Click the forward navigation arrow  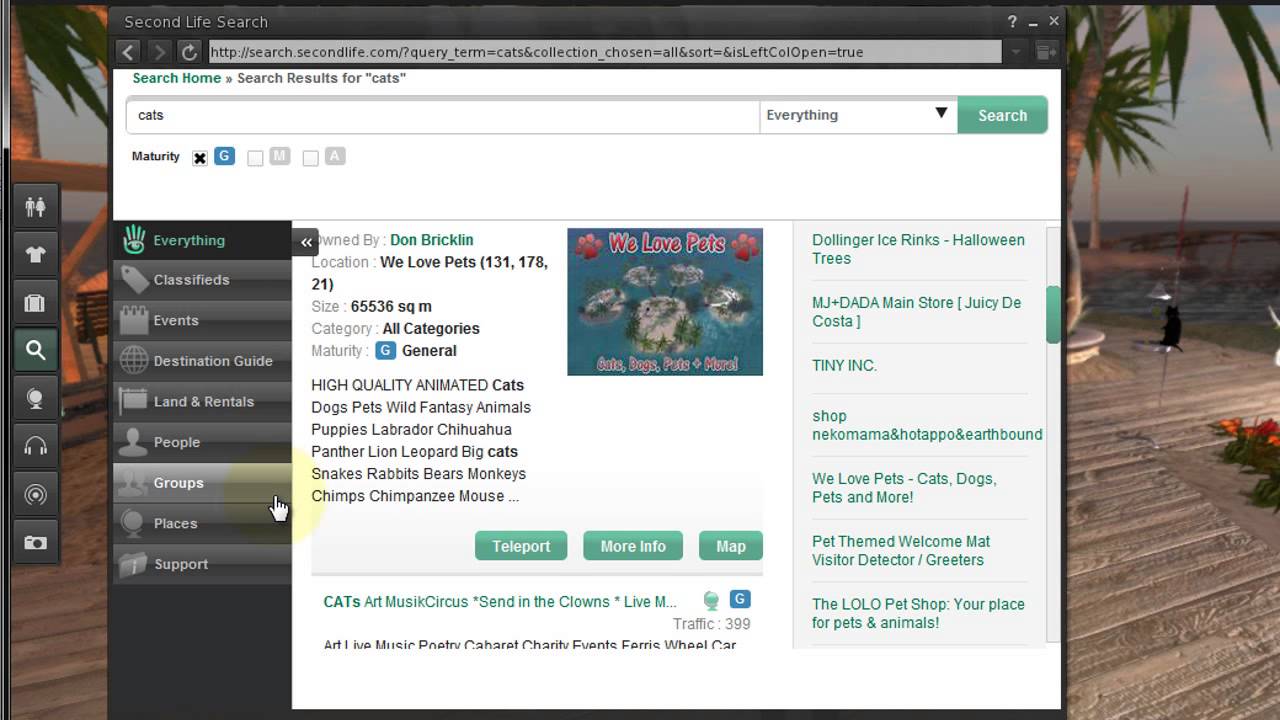click(159, 52)
